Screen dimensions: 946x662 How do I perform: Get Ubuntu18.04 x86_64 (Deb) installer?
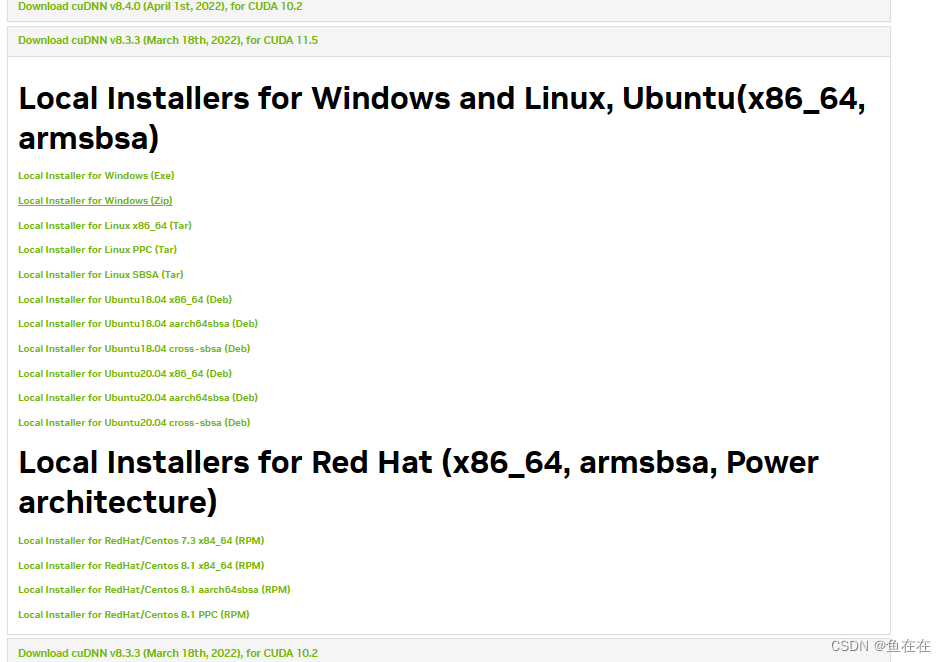(x=125, y=299)
